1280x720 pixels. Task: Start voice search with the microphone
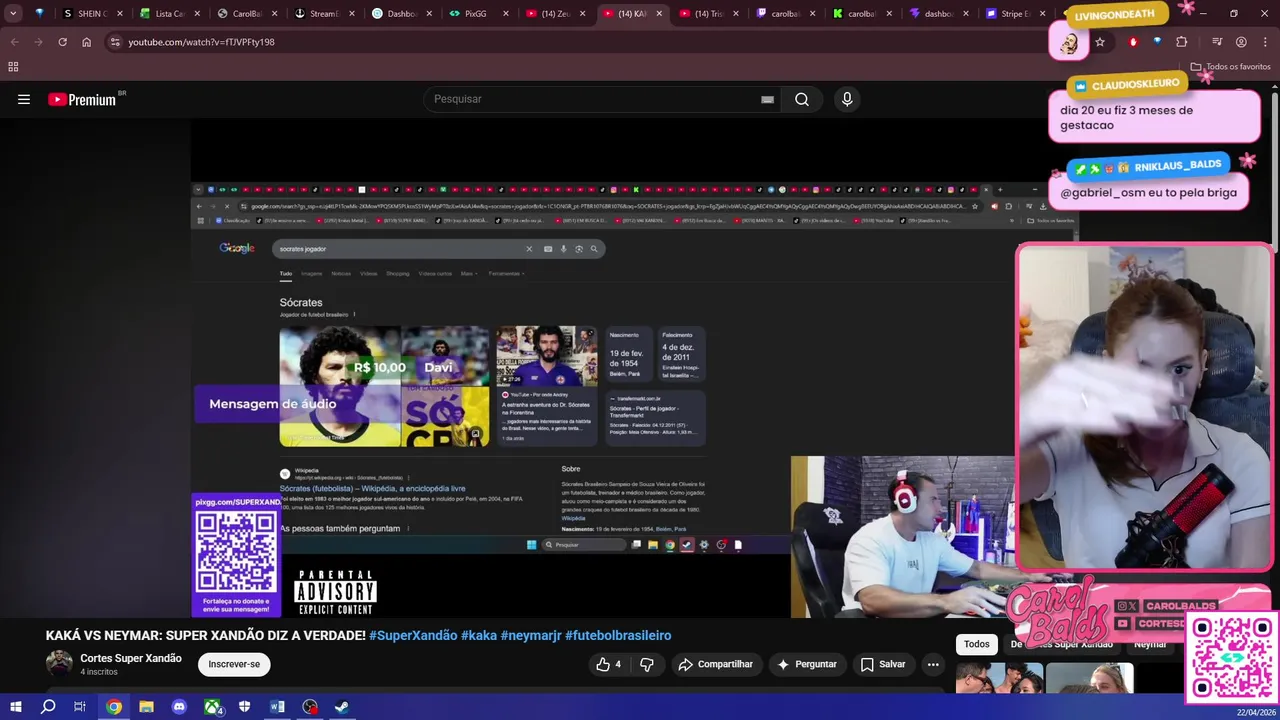[x=847, y=99]
